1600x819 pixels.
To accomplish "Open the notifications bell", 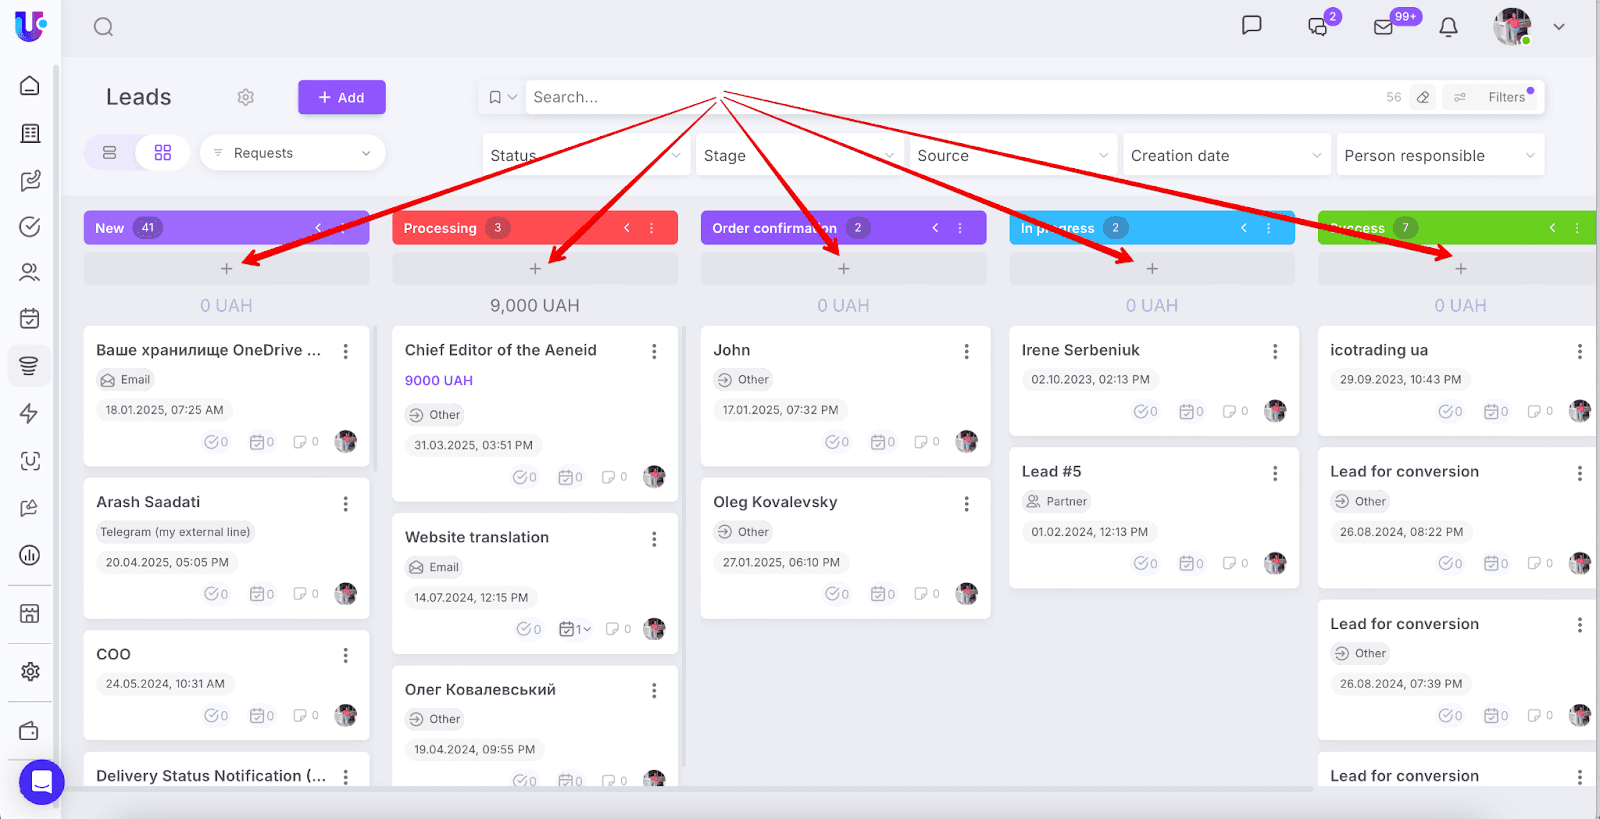I will tap(1448, 27).
